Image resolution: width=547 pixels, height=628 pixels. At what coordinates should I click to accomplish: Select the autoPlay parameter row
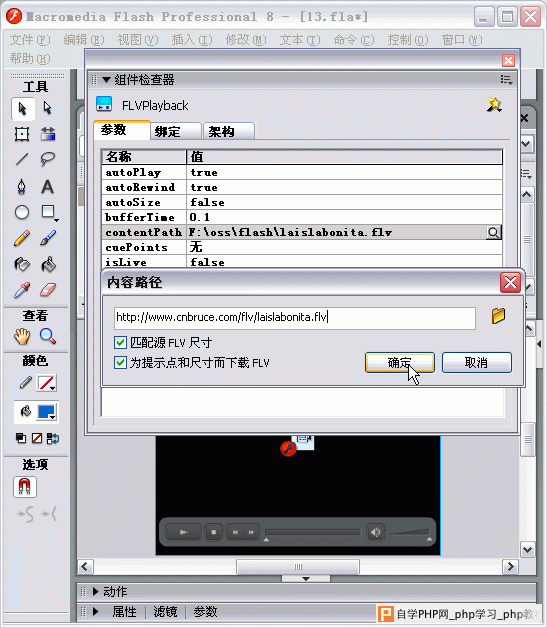pyautogui.click(x=302, y=173)
